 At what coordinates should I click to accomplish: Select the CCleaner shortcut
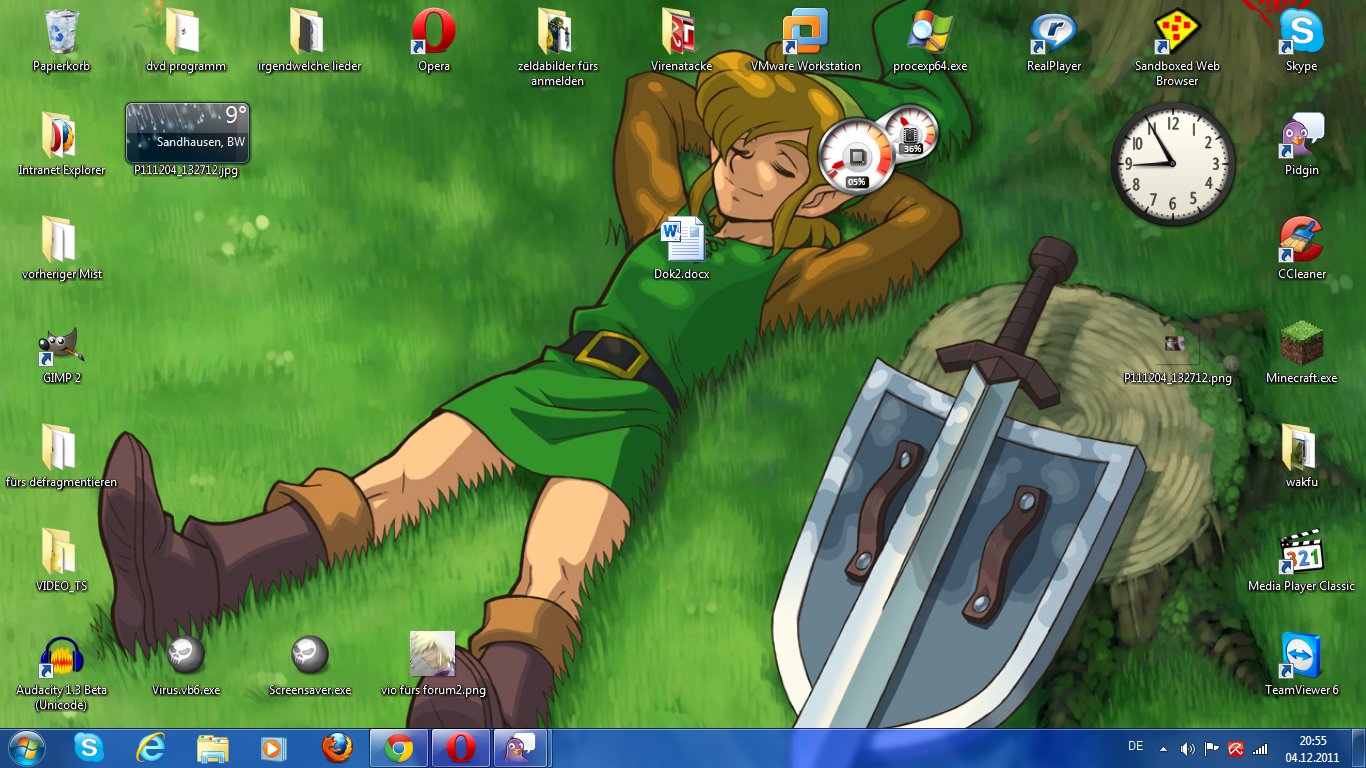point(1301,241)
